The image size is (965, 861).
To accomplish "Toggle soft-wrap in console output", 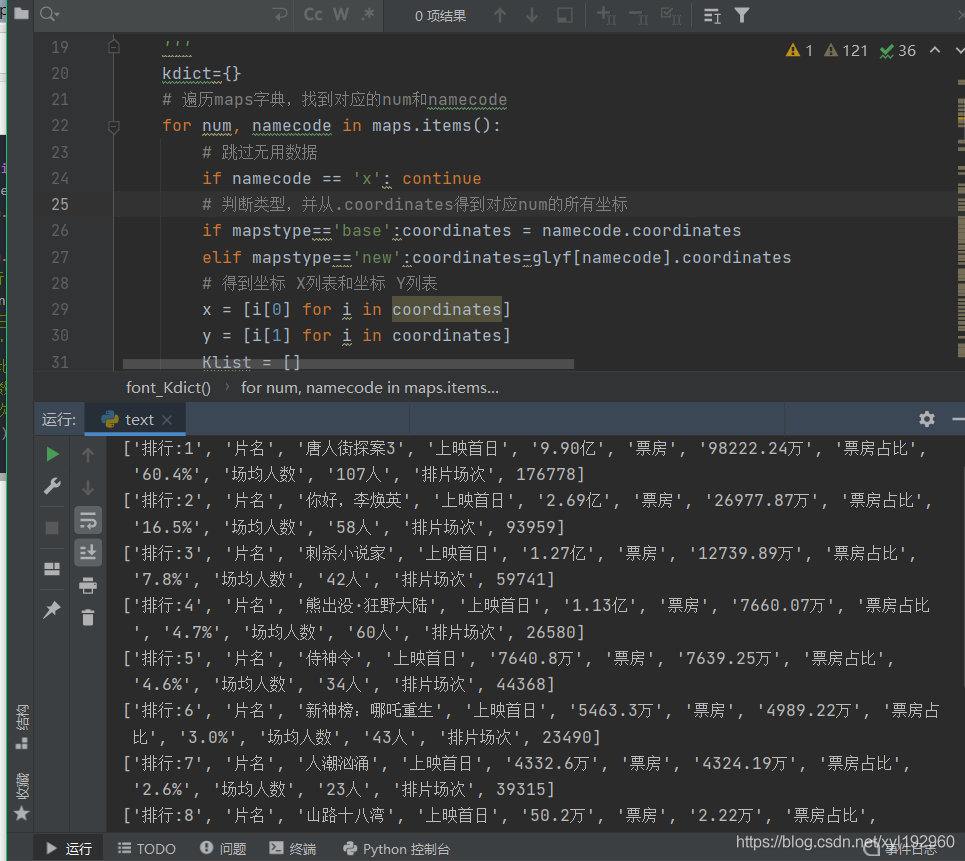I will [x=88, y=520].
